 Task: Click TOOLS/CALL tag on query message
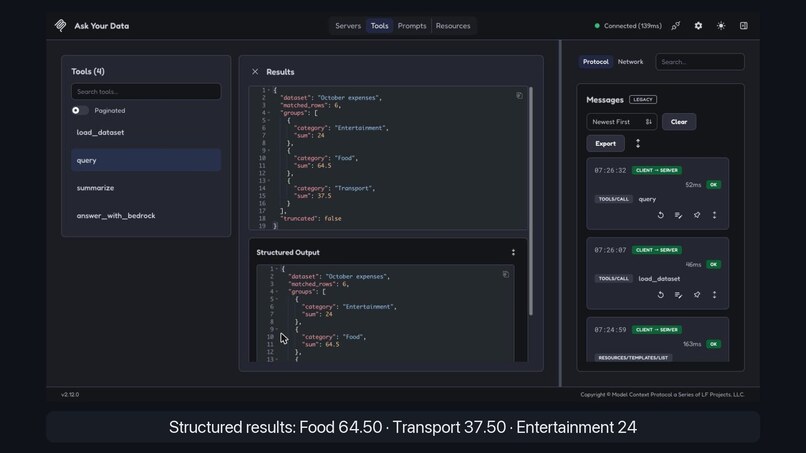[x=613, y=199]
